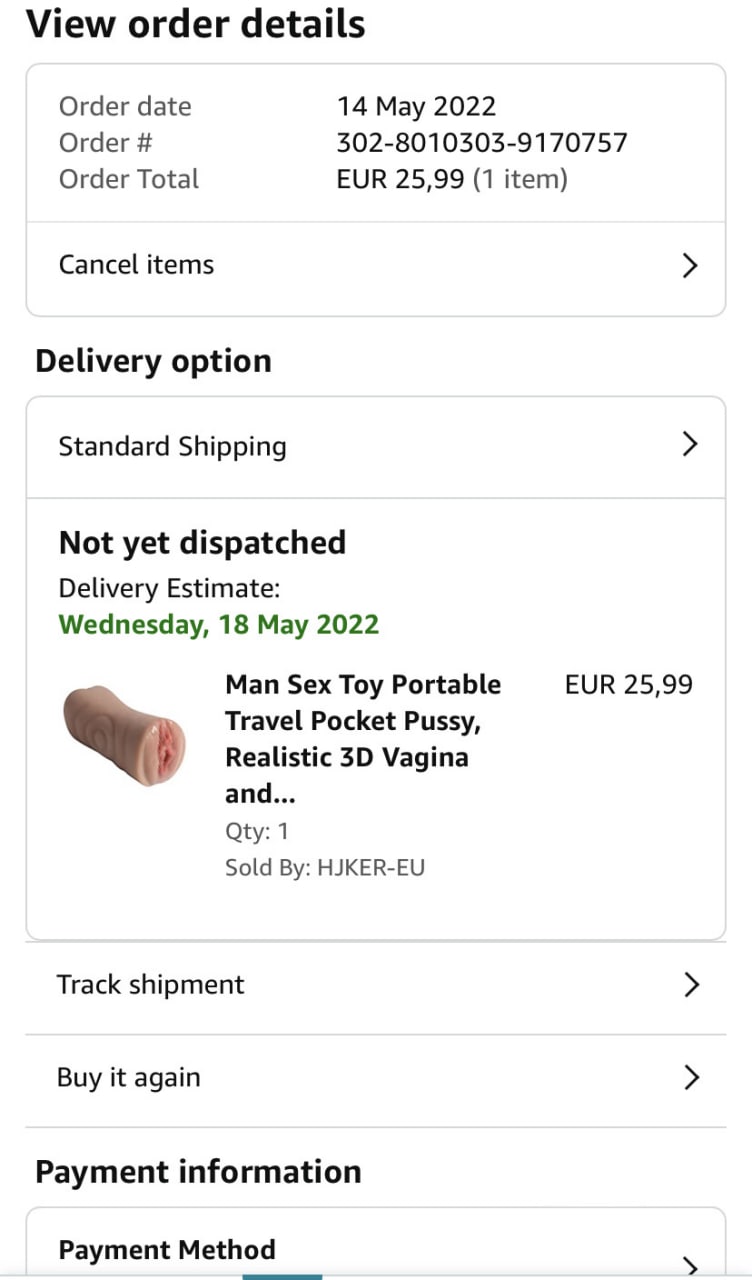
Task: Tap the Not yet dispatched status heading
Action: click(202, 543)
